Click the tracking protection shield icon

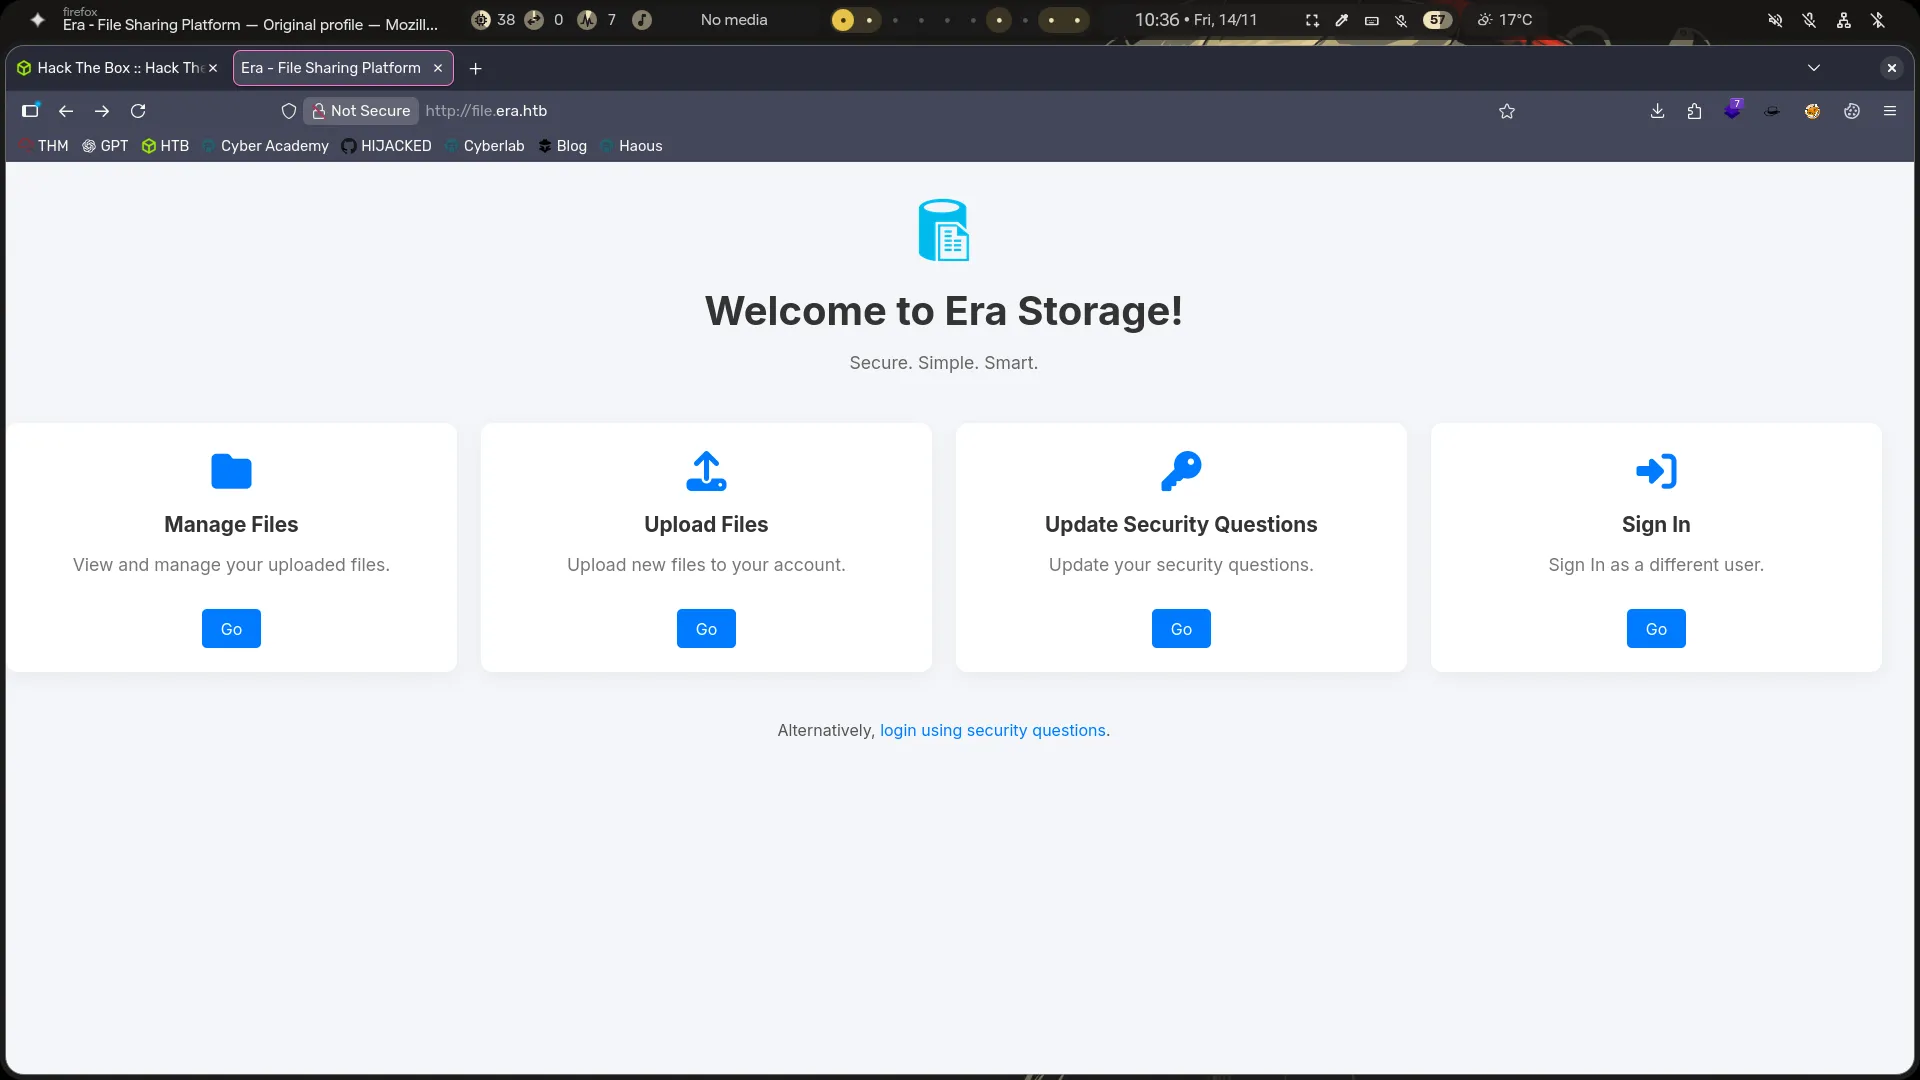pos(289,111)
